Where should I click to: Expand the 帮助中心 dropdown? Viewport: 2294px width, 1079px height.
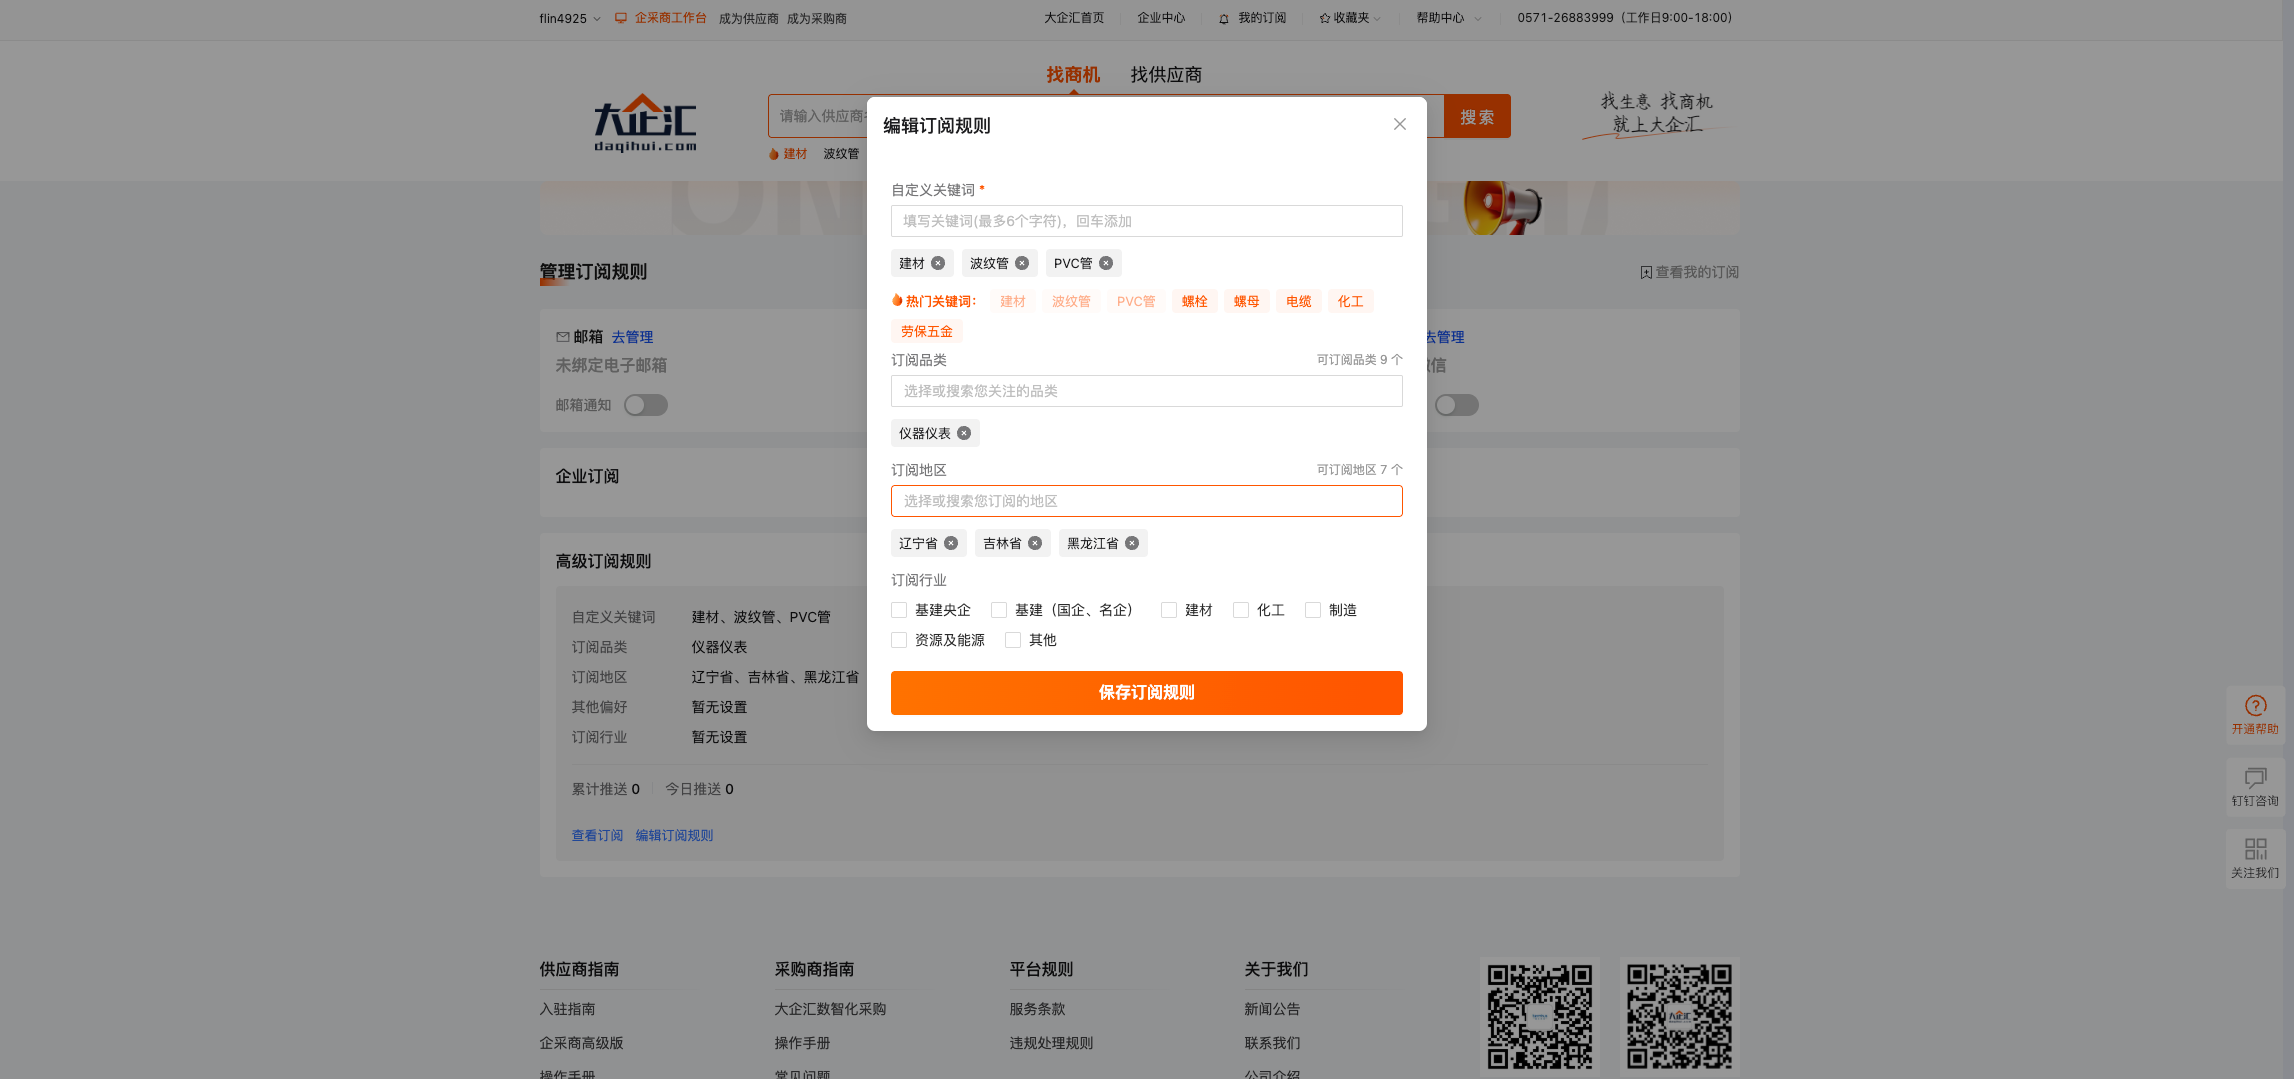[x=1449, y=18]
